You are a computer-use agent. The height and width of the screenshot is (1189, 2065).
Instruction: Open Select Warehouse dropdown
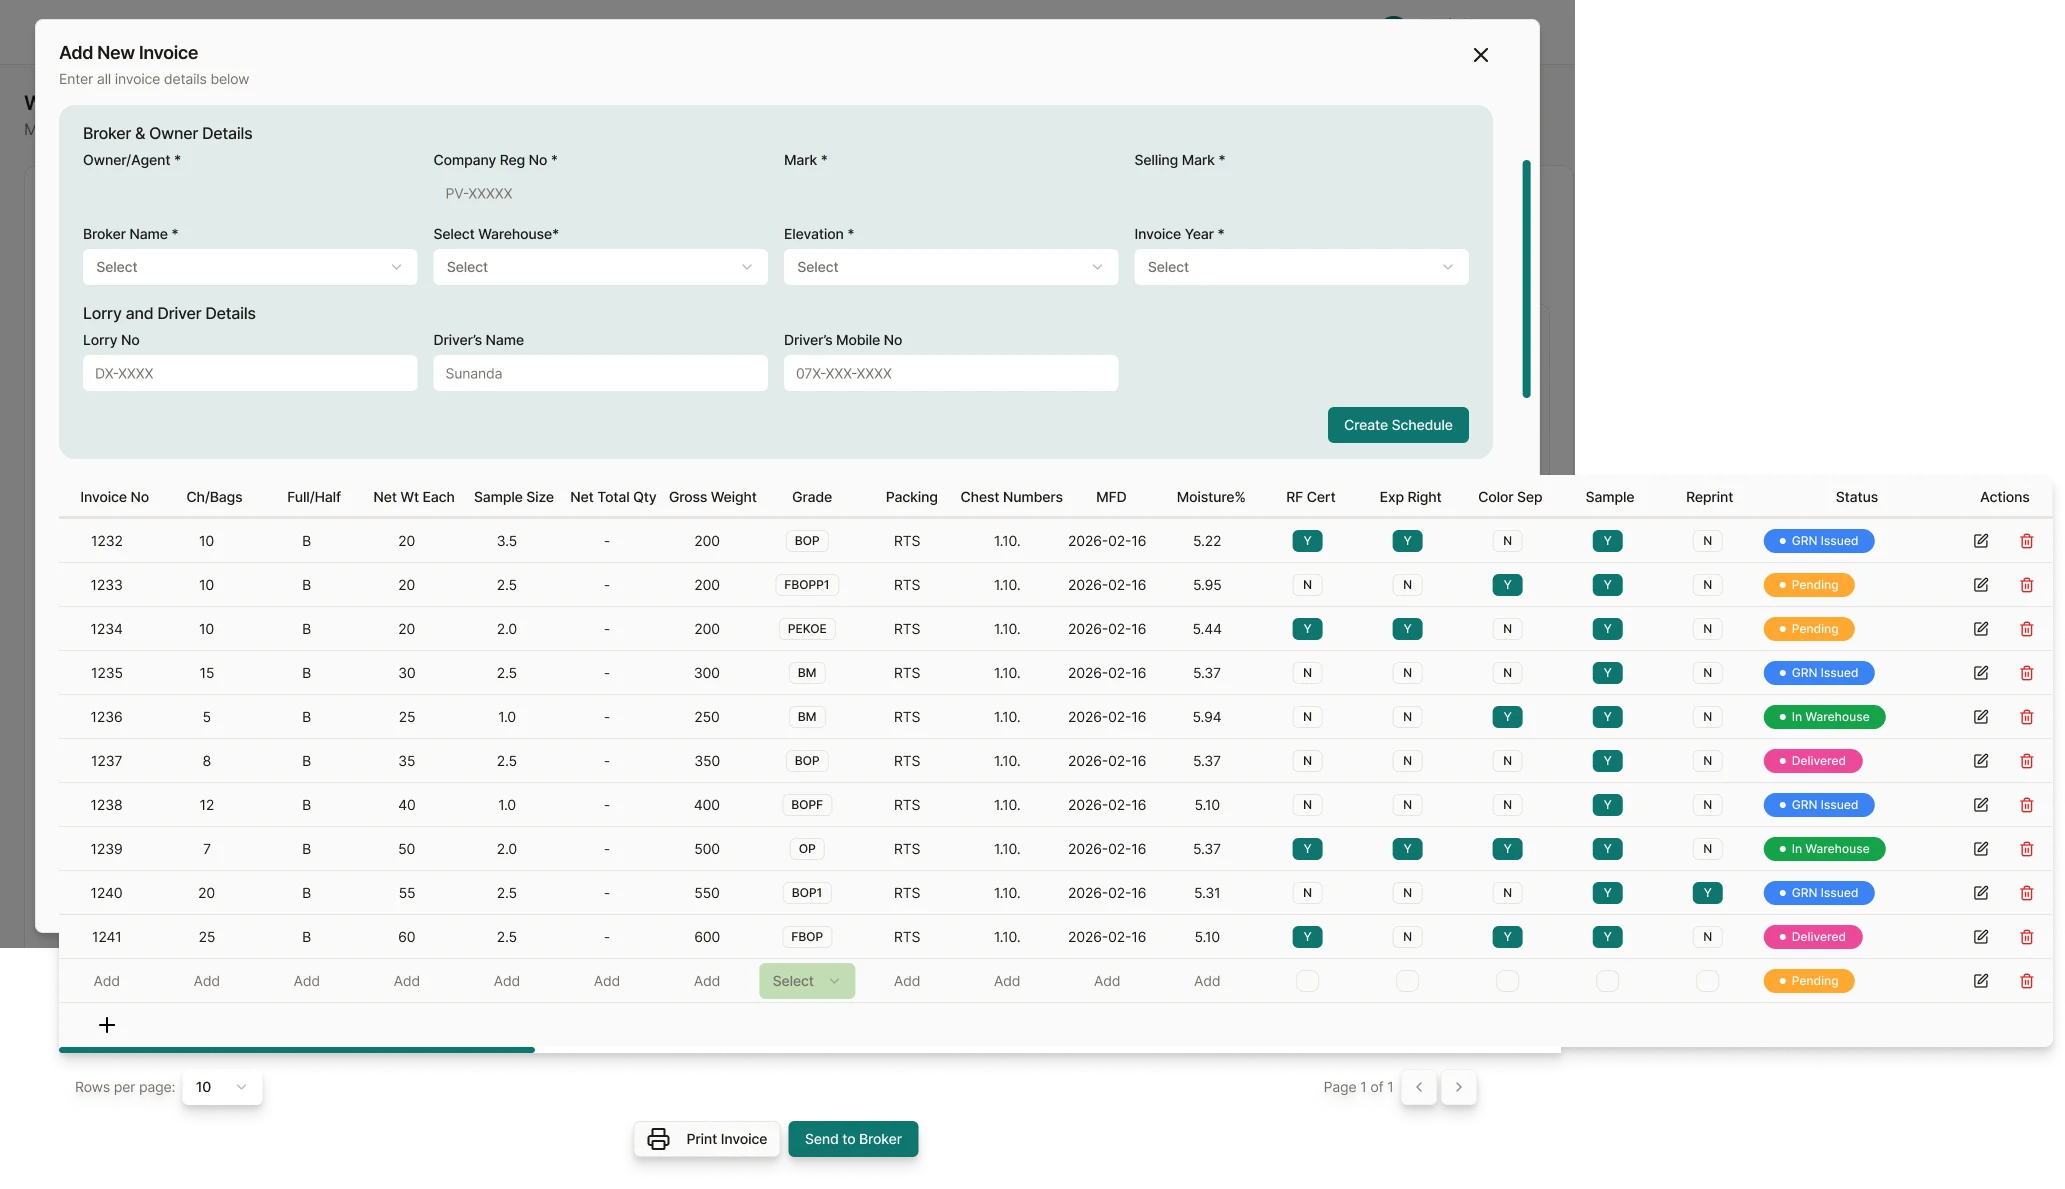[600, 267]
